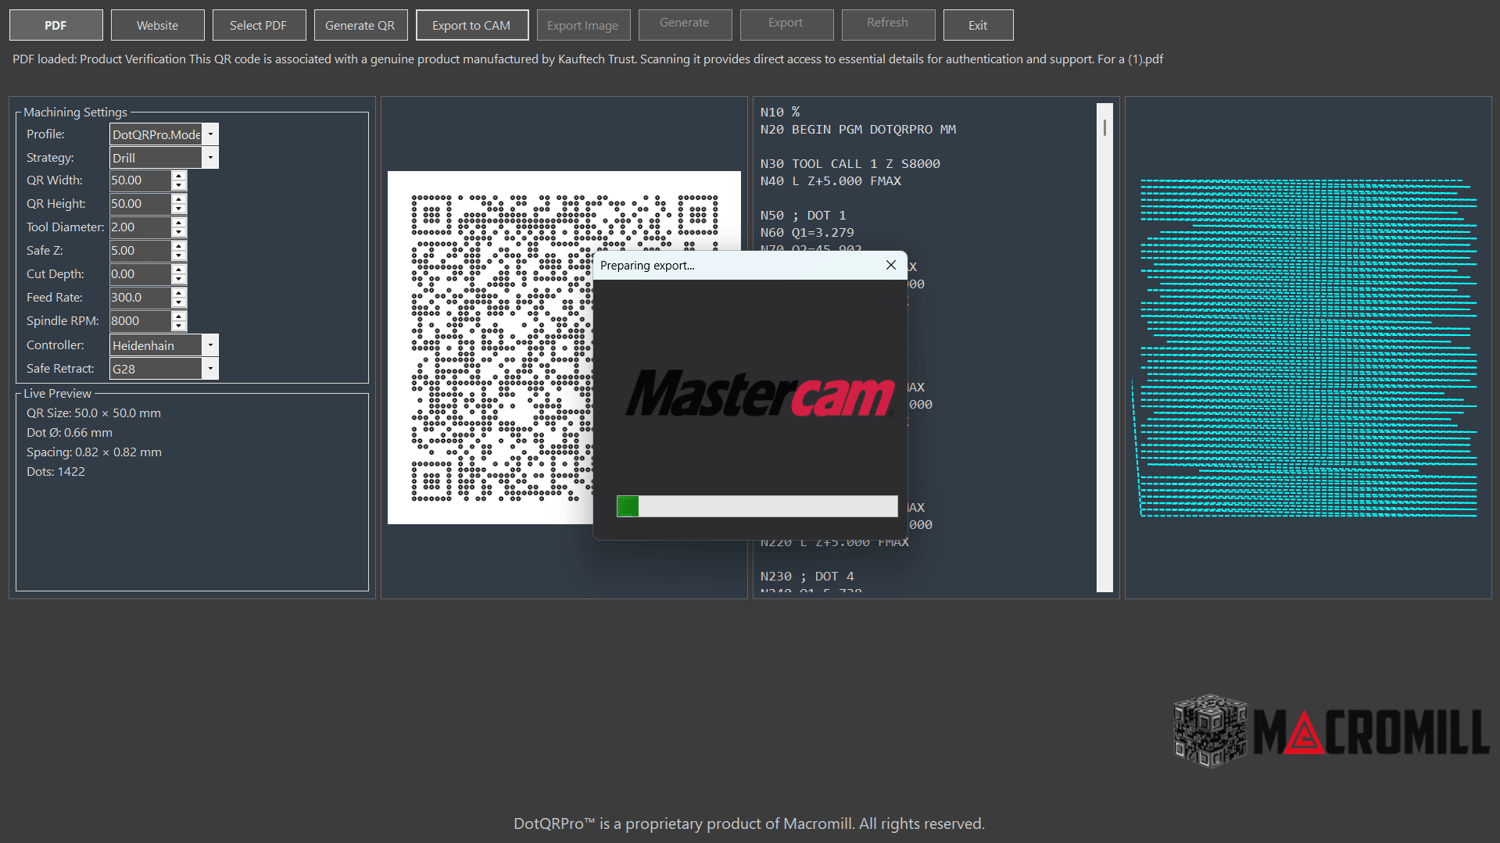Click the Exit button
This screenshot has height=843, width=1500.
pyautogui.click(x=978, y=25)
